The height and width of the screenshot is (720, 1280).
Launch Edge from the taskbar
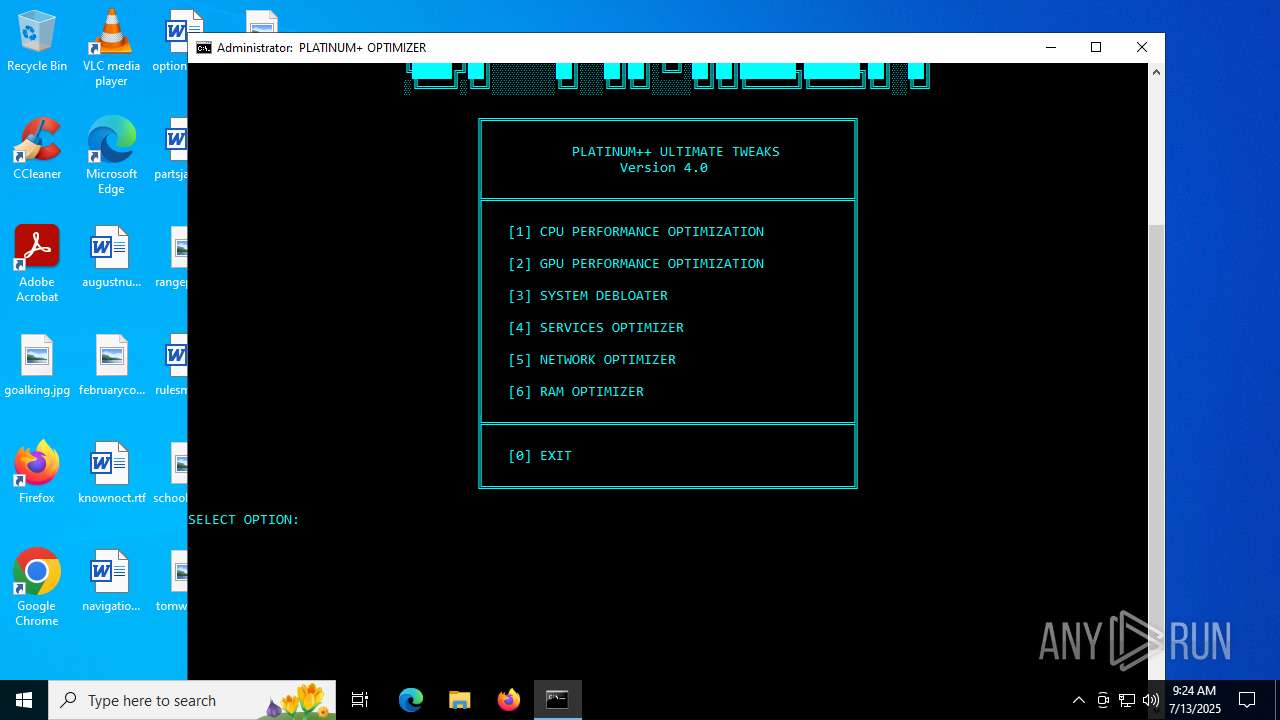(x=411, y=700)
